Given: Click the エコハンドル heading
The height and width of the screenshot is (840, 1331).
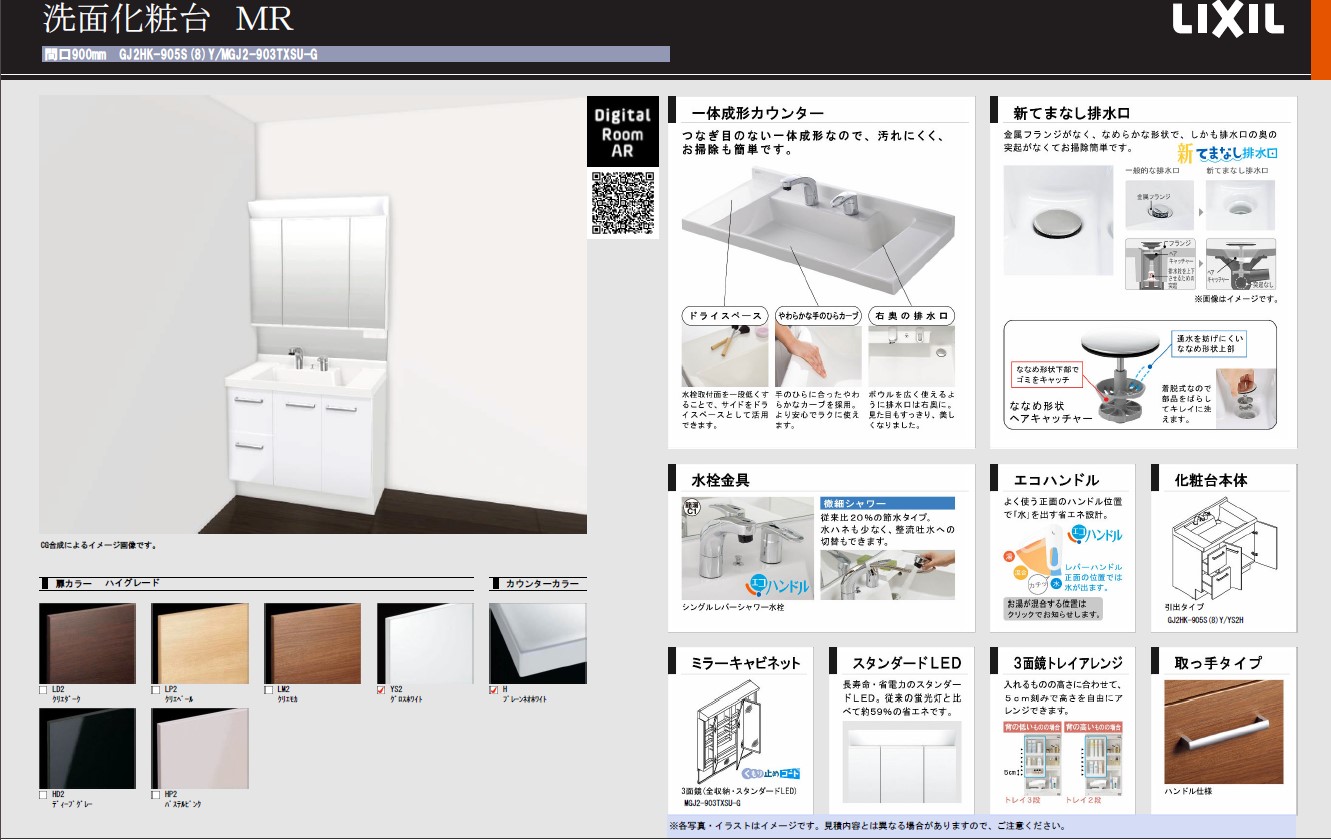Looking at the screenshot, I should click(1056, 480).
